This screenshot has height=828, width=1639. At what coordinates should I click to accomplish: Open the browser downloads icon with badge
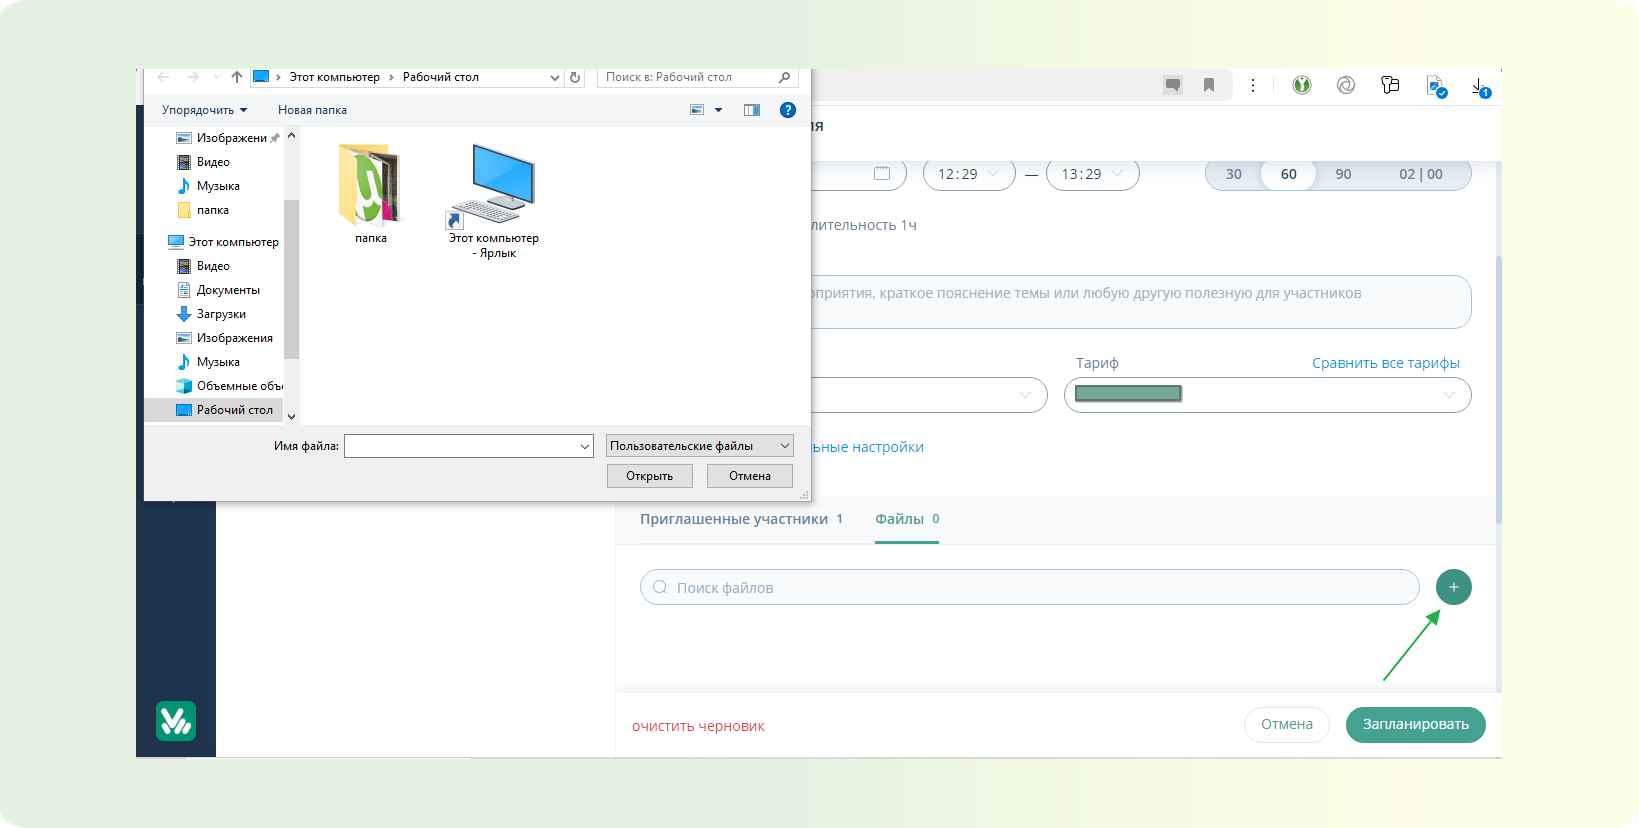pos(1480,87)
